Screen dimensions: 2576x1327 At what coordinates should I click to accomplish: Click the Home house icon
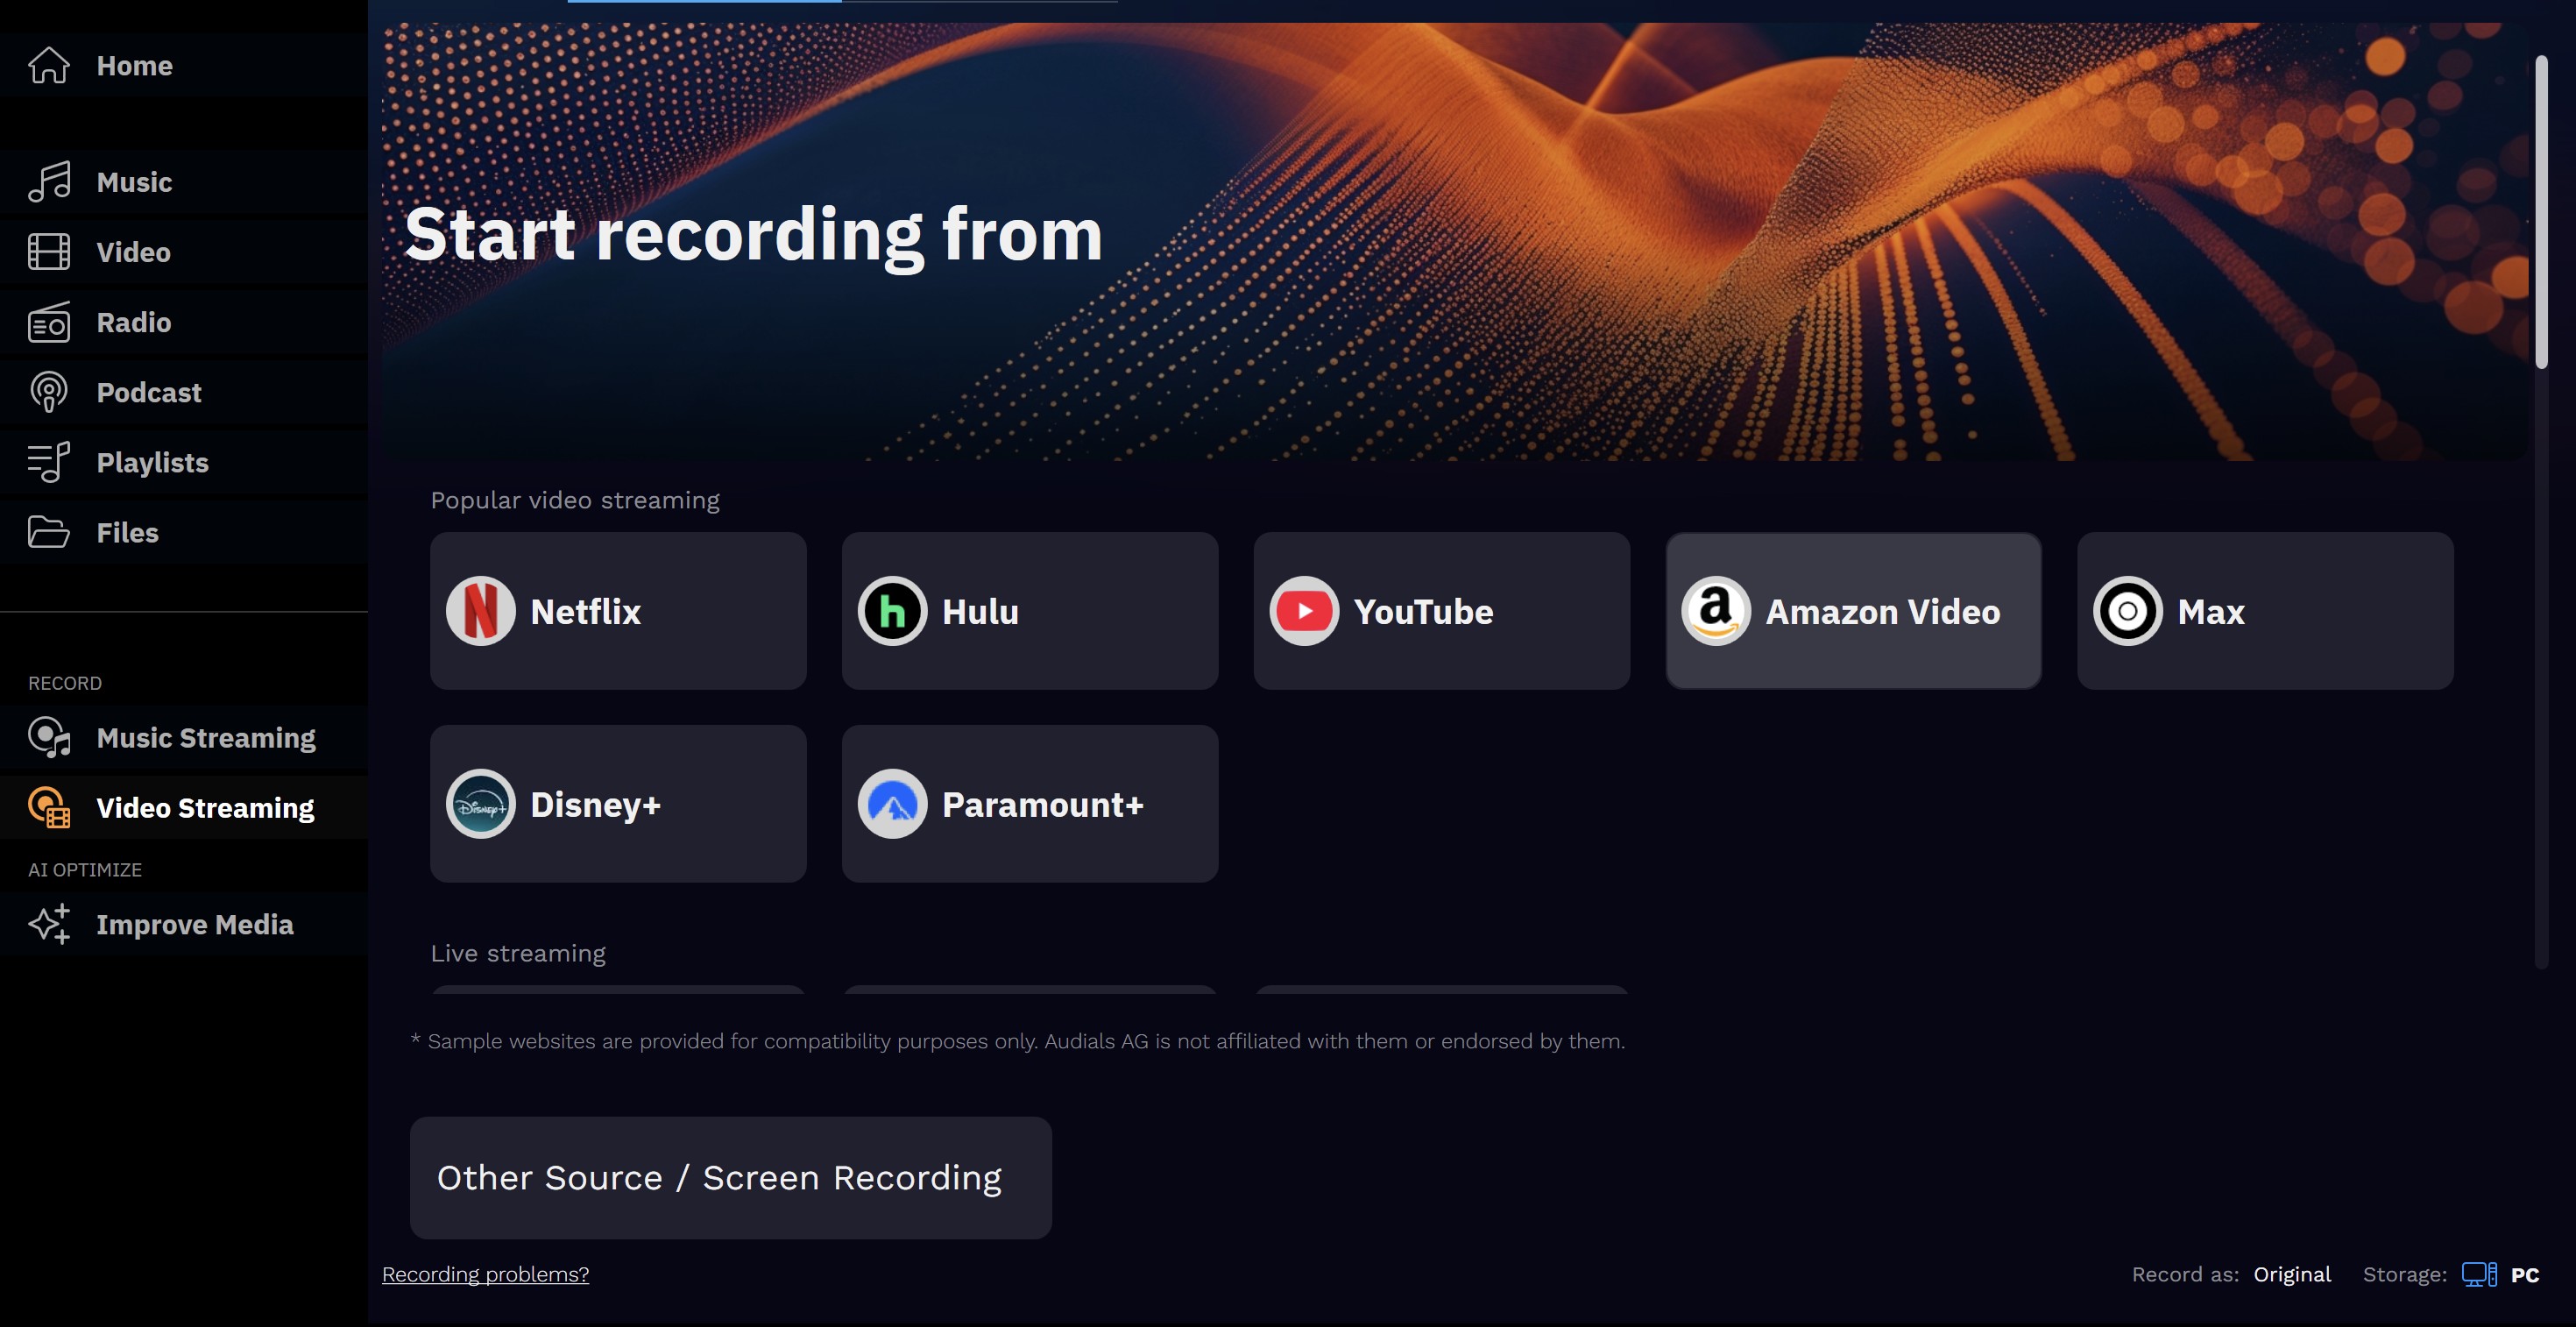click(x=48, y=66)
